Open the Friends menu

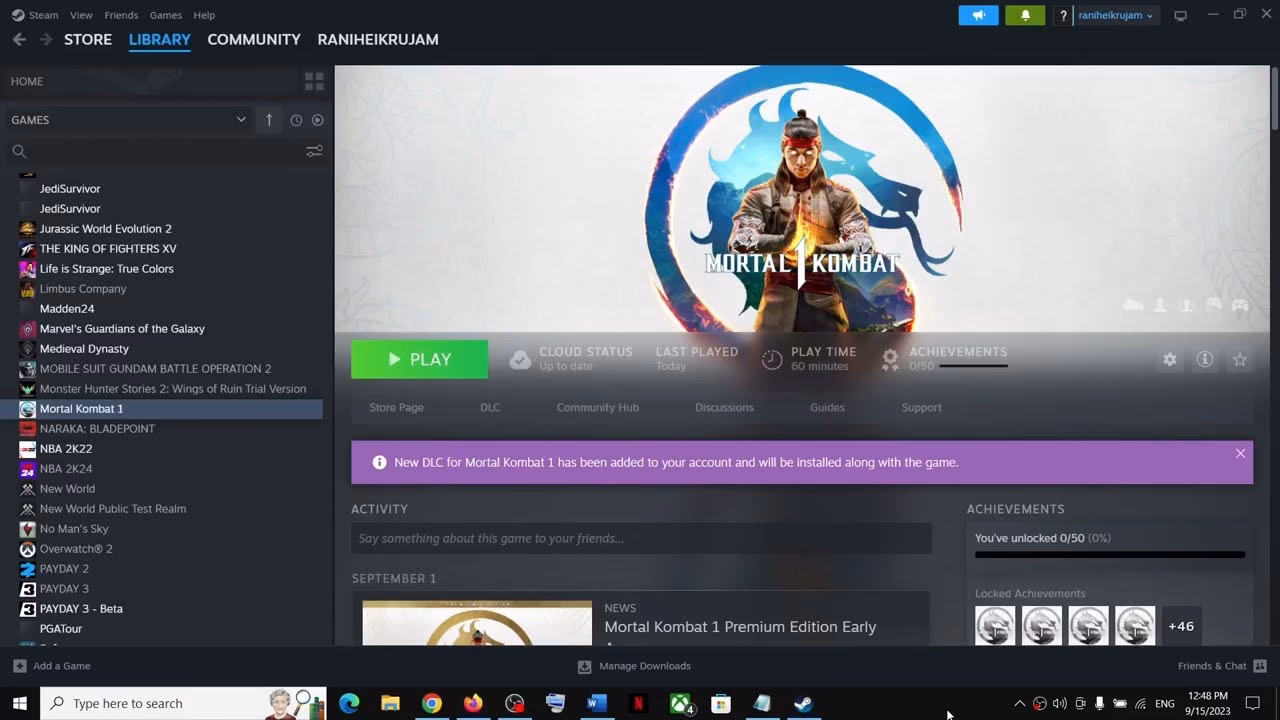click(121, 15)
